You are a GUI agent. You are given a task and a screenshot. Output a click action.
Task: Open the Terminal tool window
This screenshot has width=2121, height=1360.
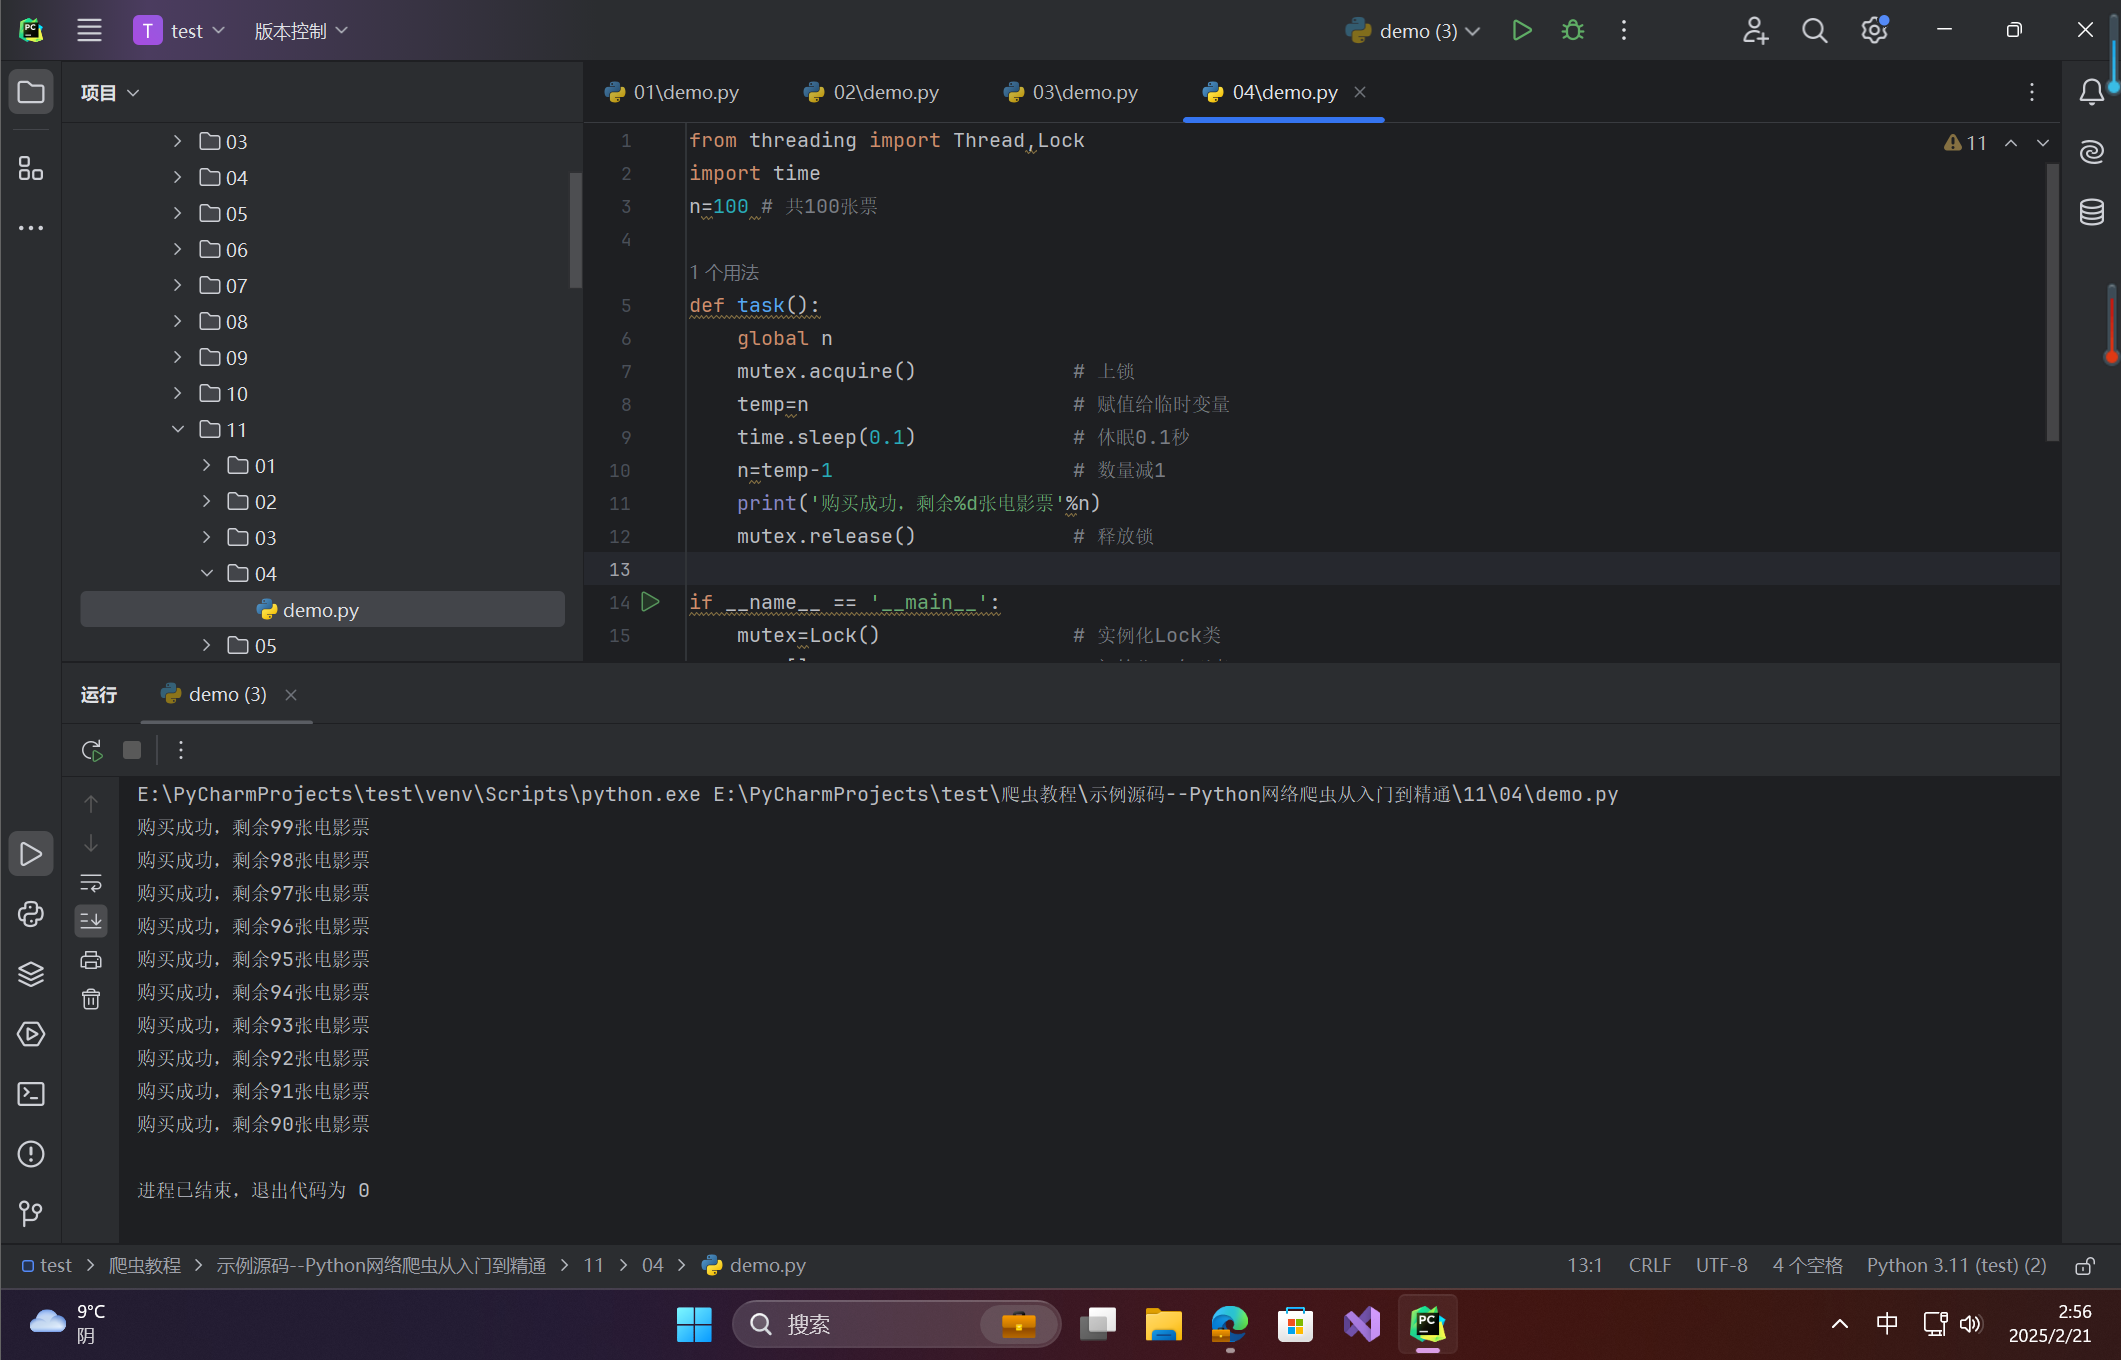click(x=31, y=1094)
